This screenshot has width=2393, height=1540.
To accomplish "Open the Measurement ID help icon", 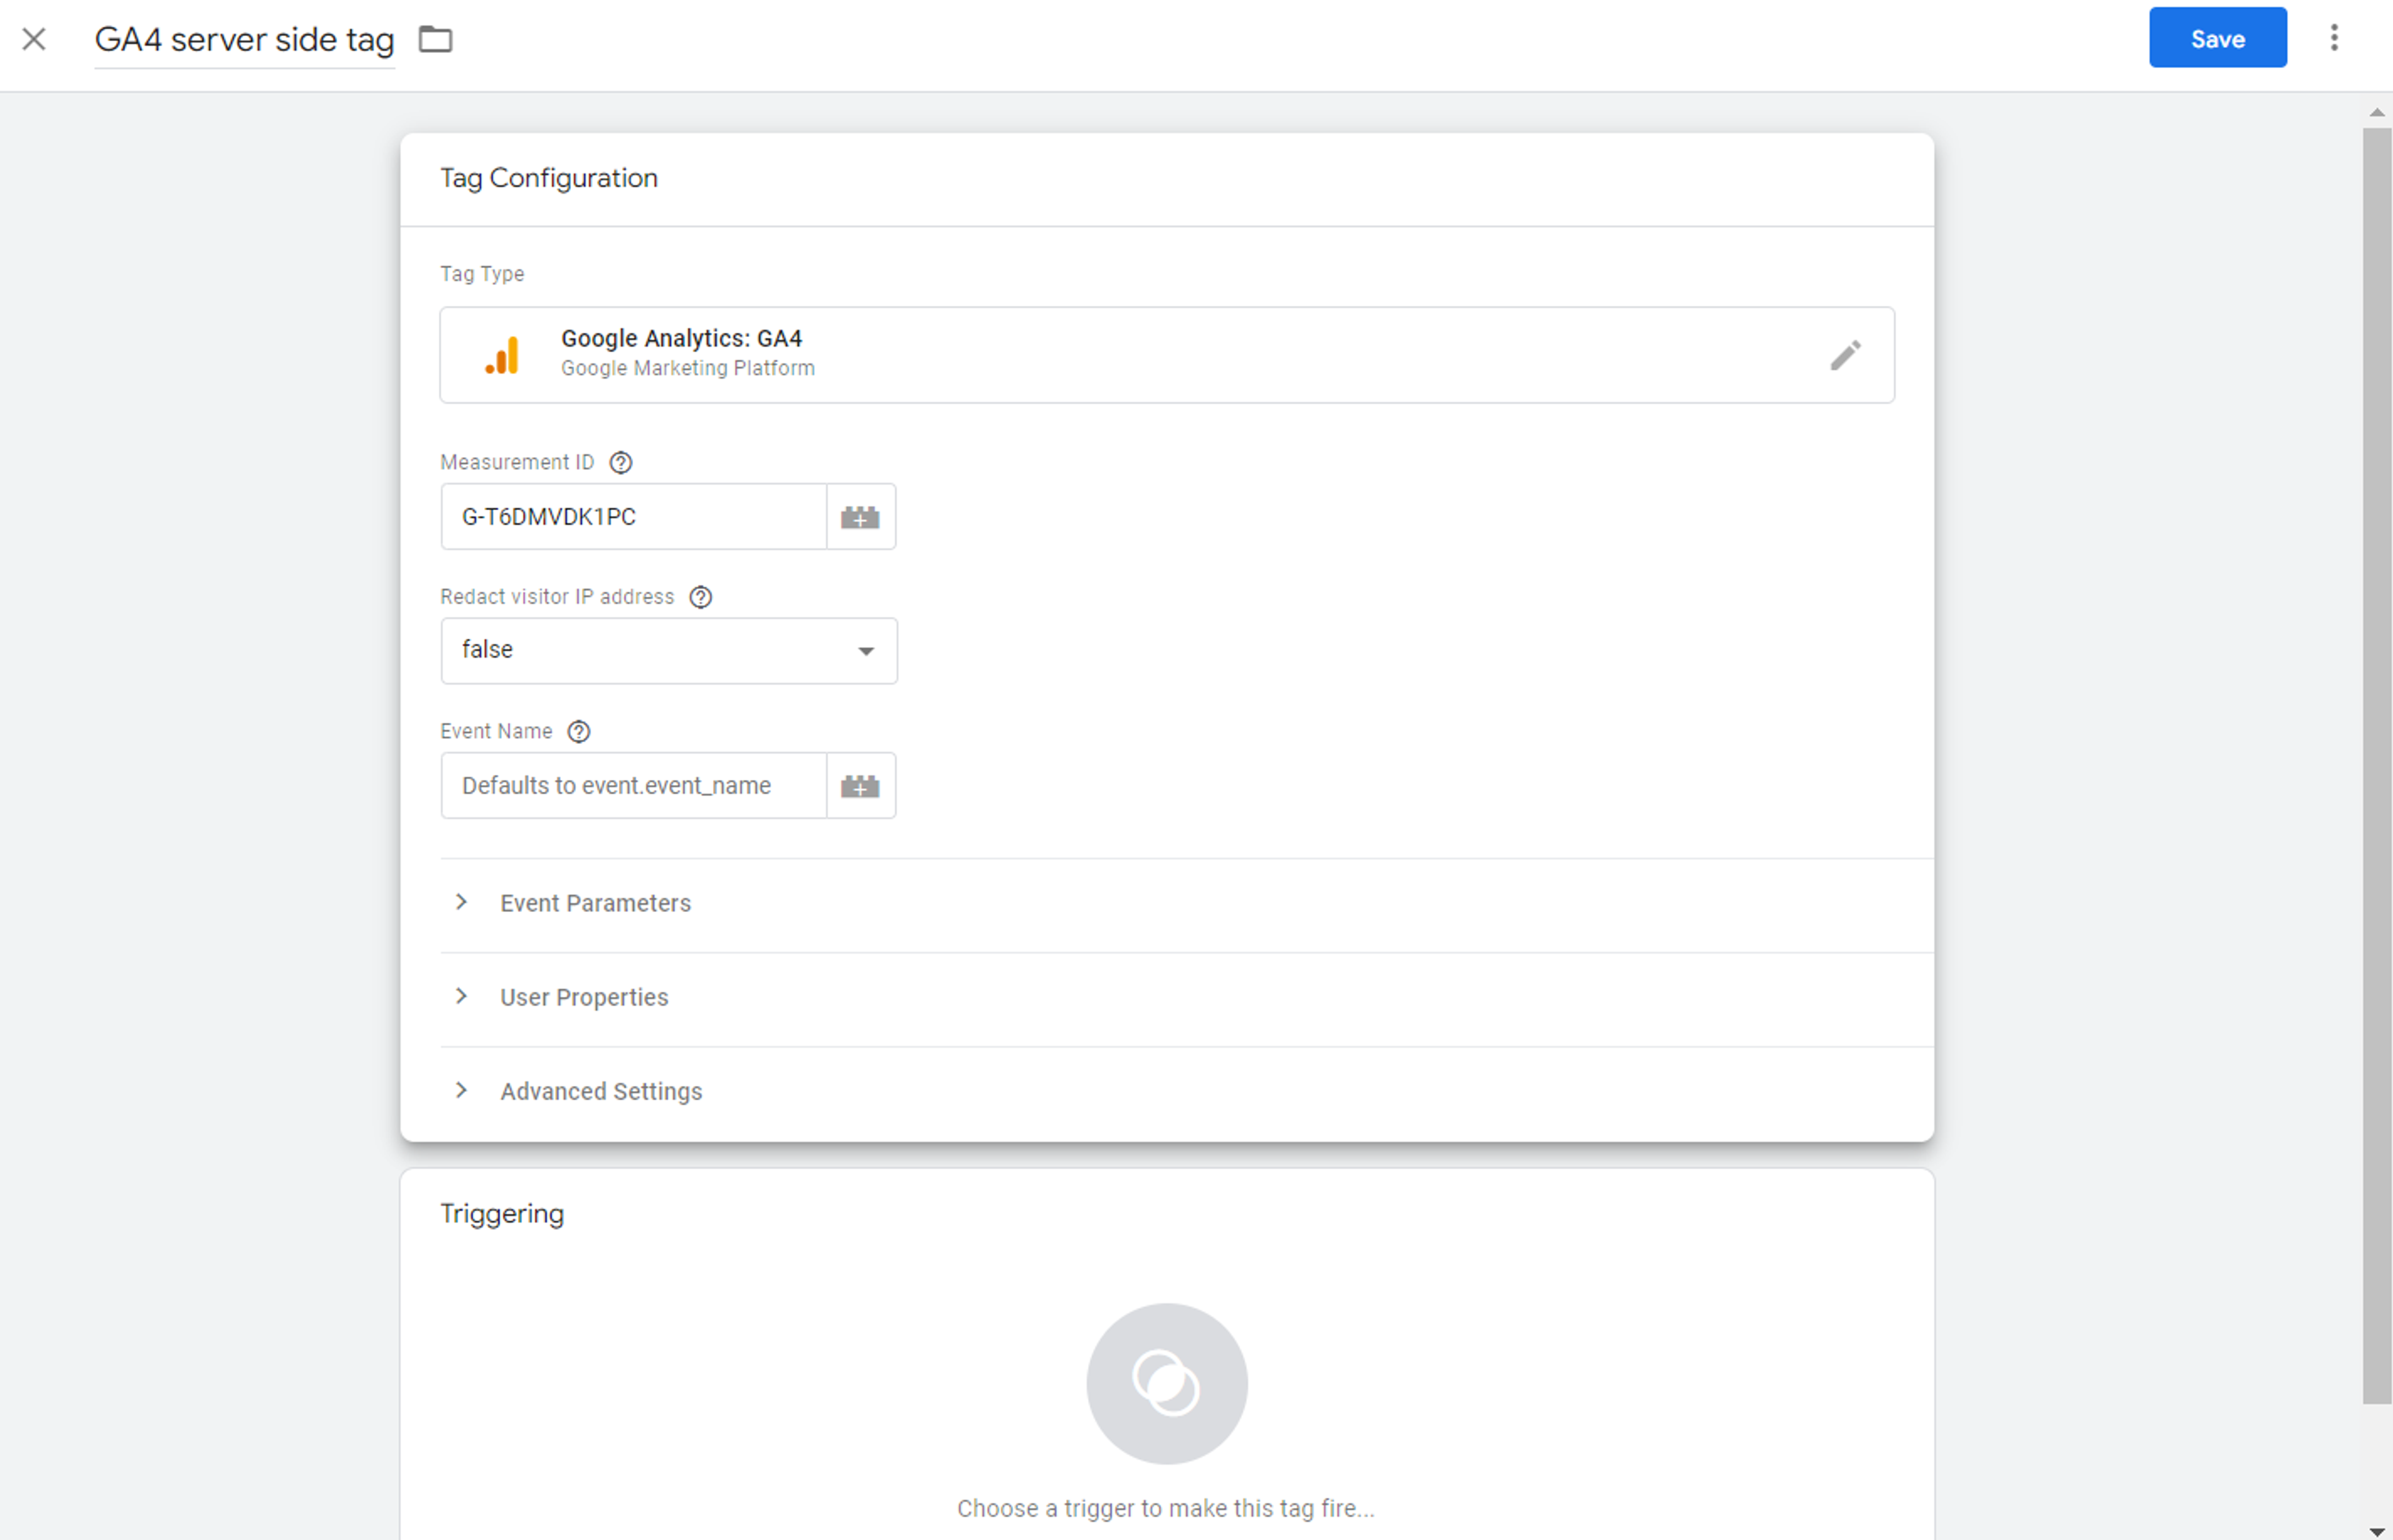I will tap(621, 463).
